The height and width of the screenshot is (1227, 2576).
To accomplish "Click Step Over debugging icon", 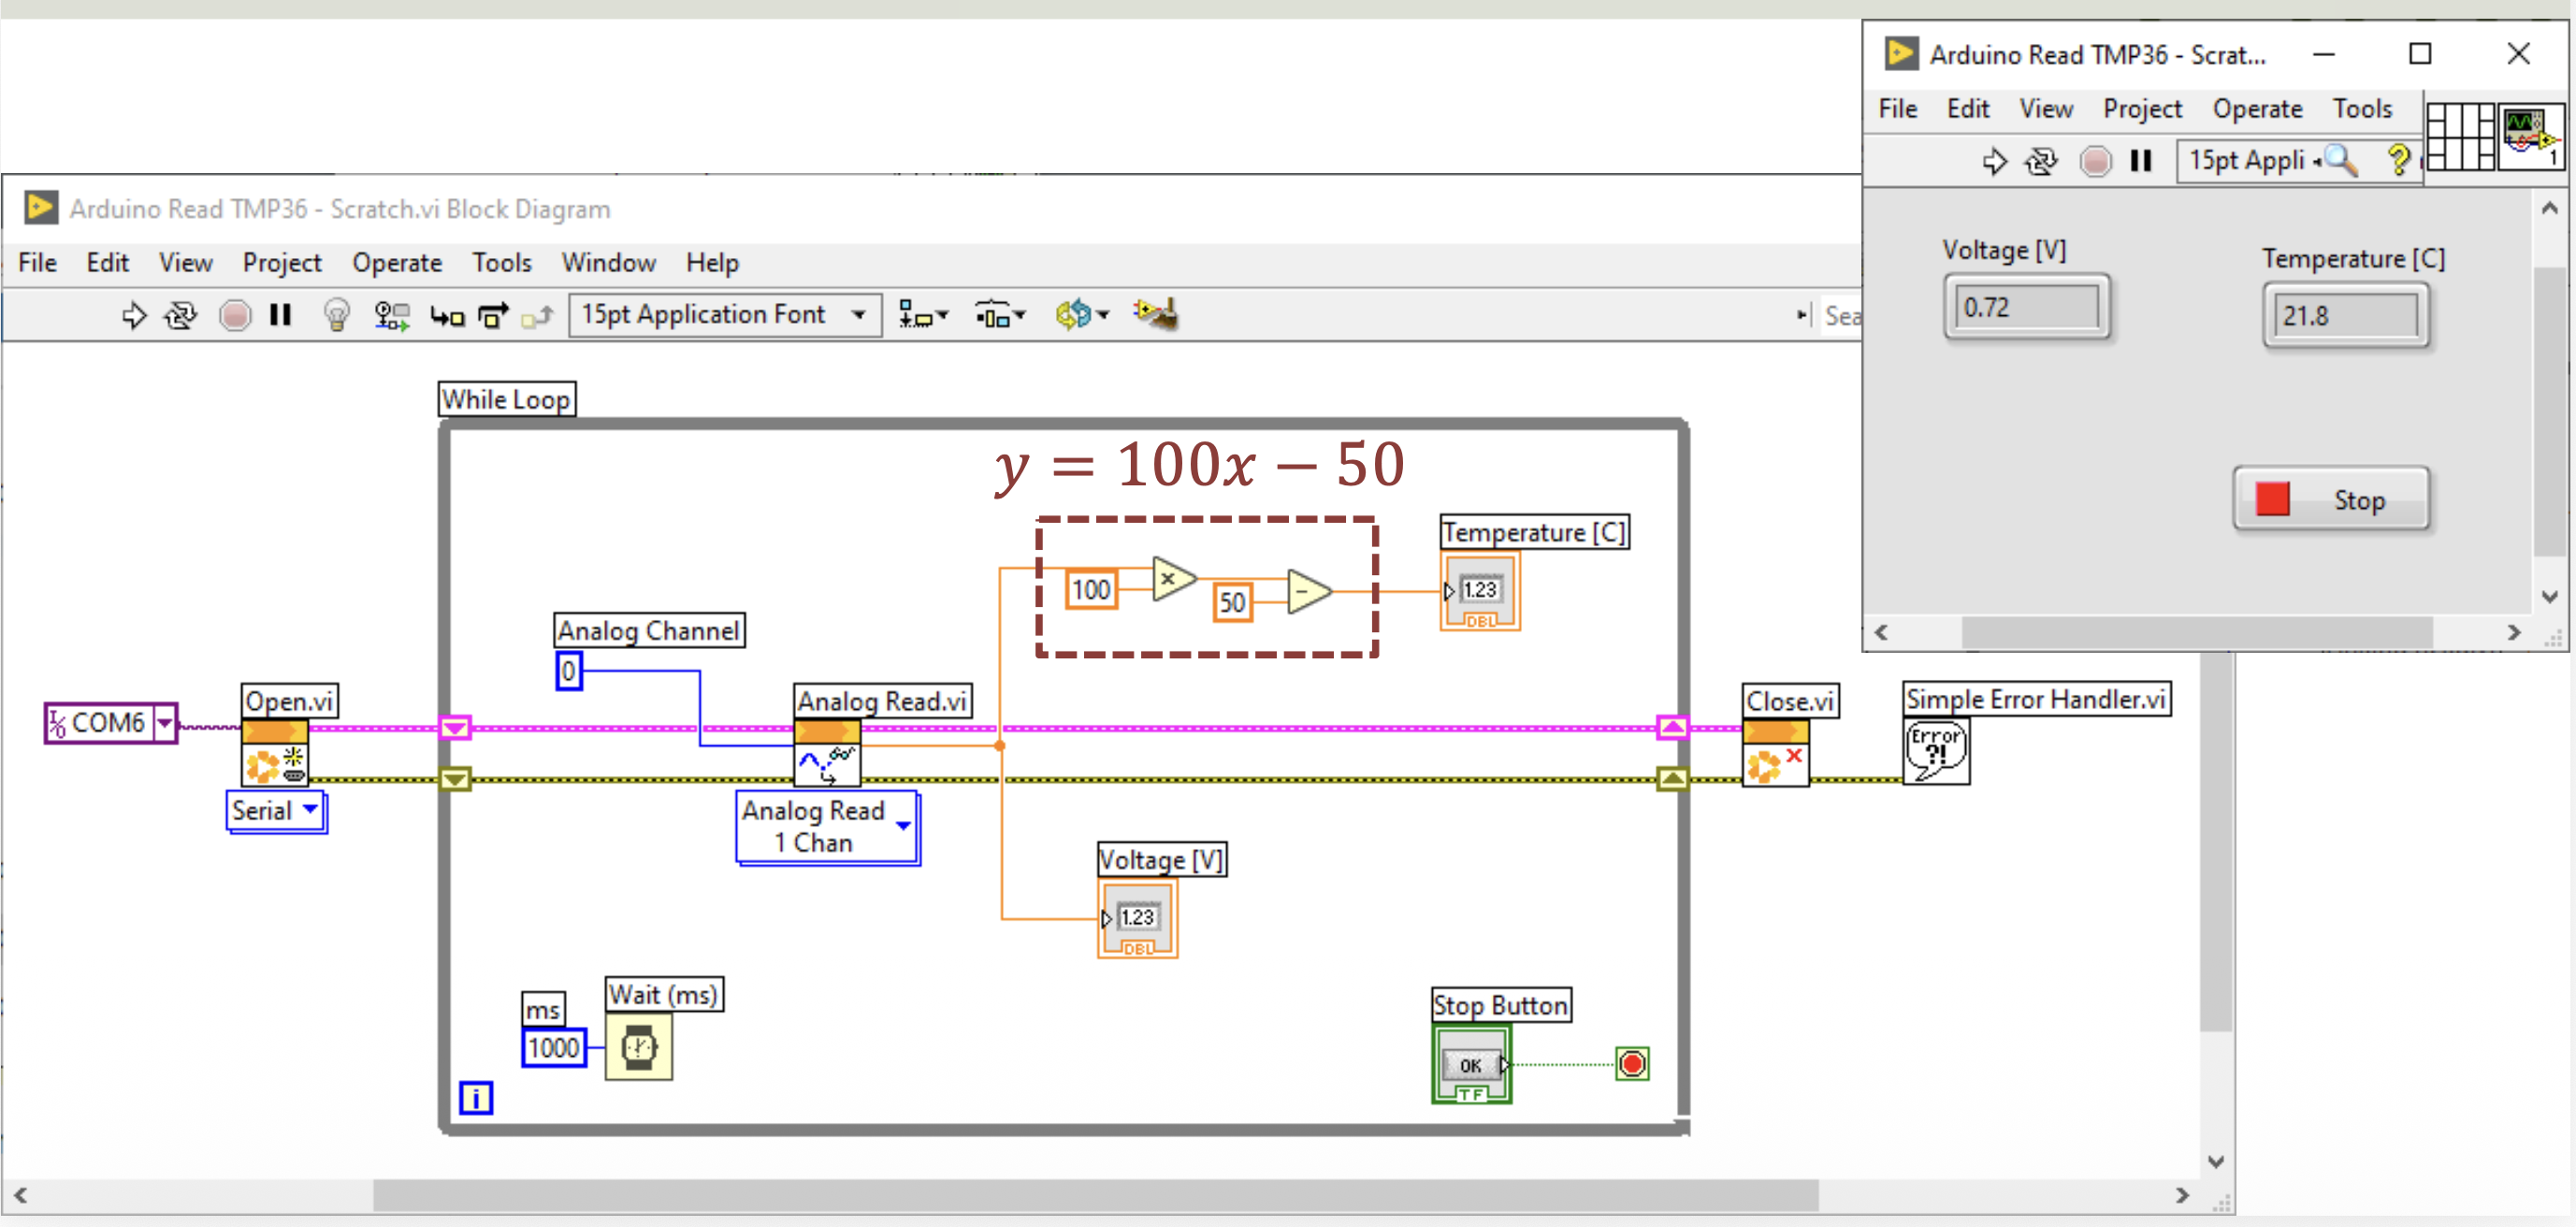I will pyautogui.click(x=493, y=316).
